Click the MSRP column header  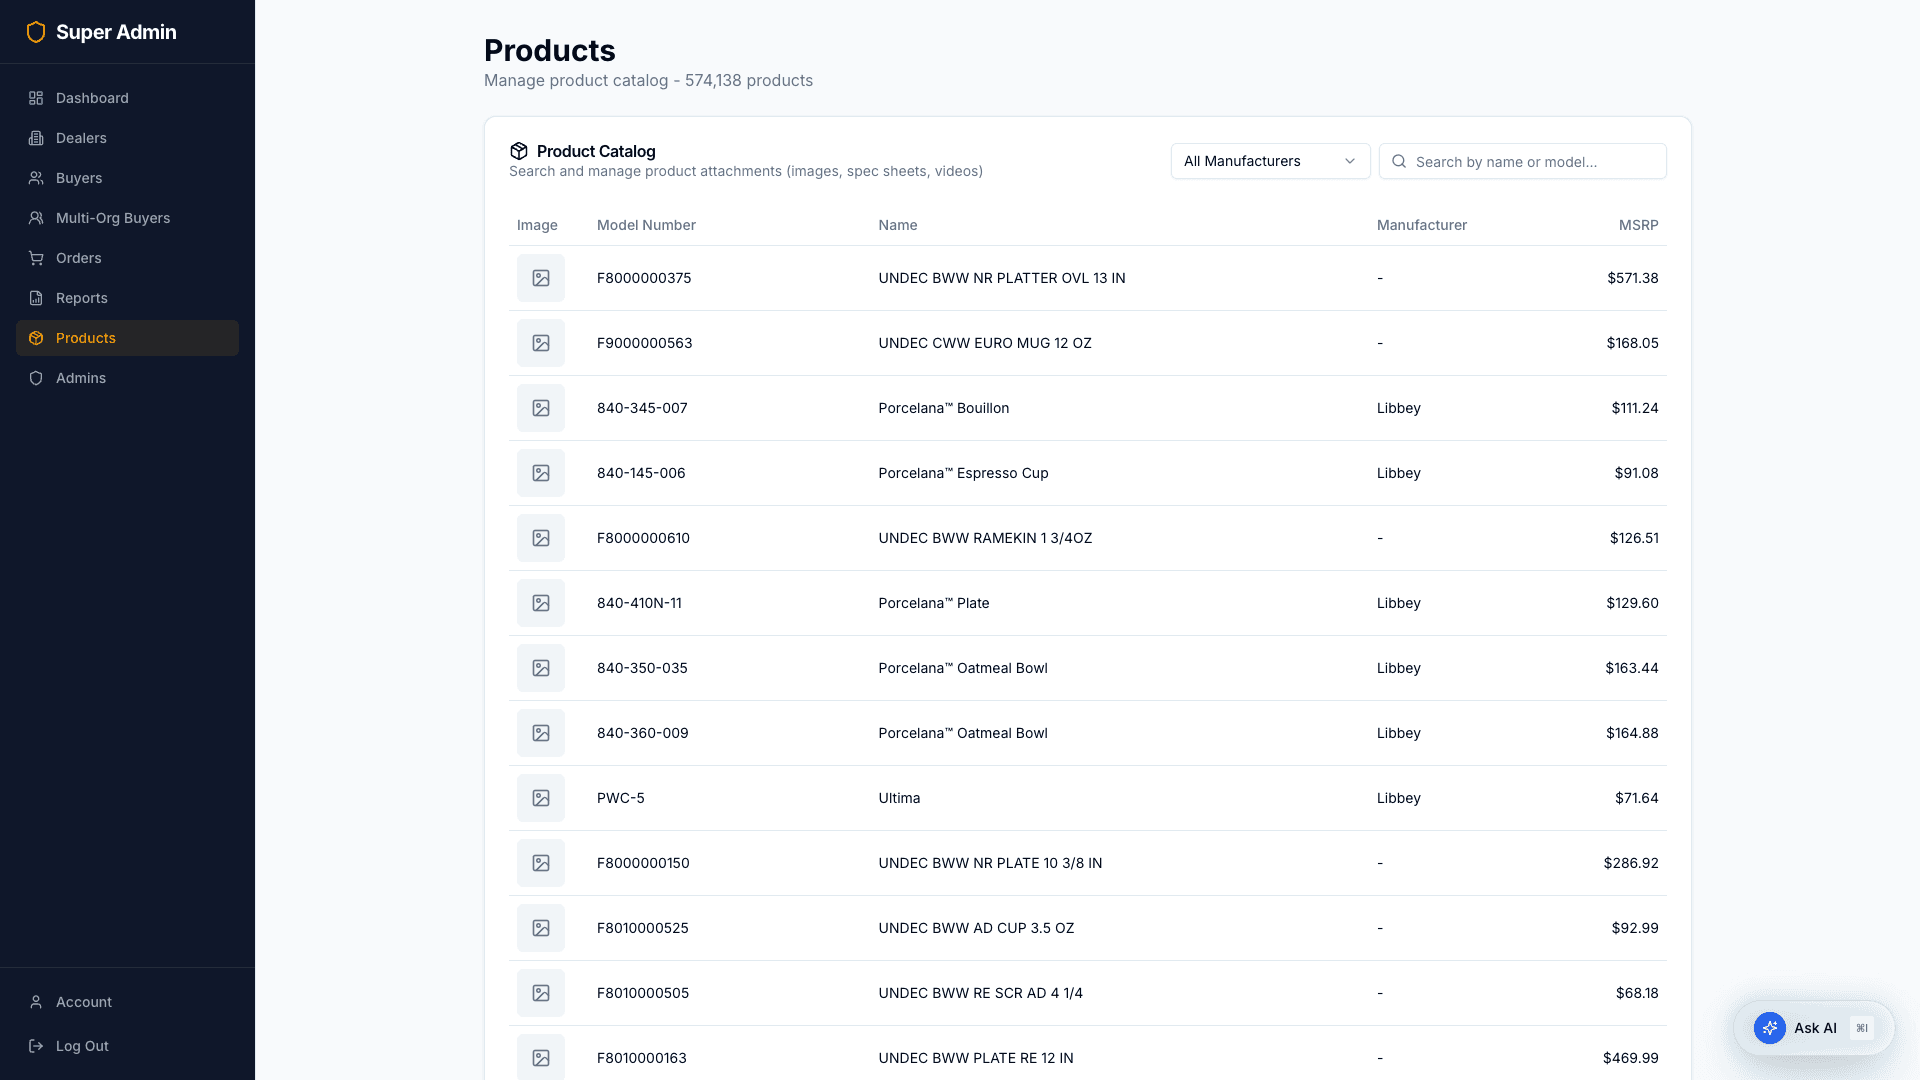[1638, 225]
